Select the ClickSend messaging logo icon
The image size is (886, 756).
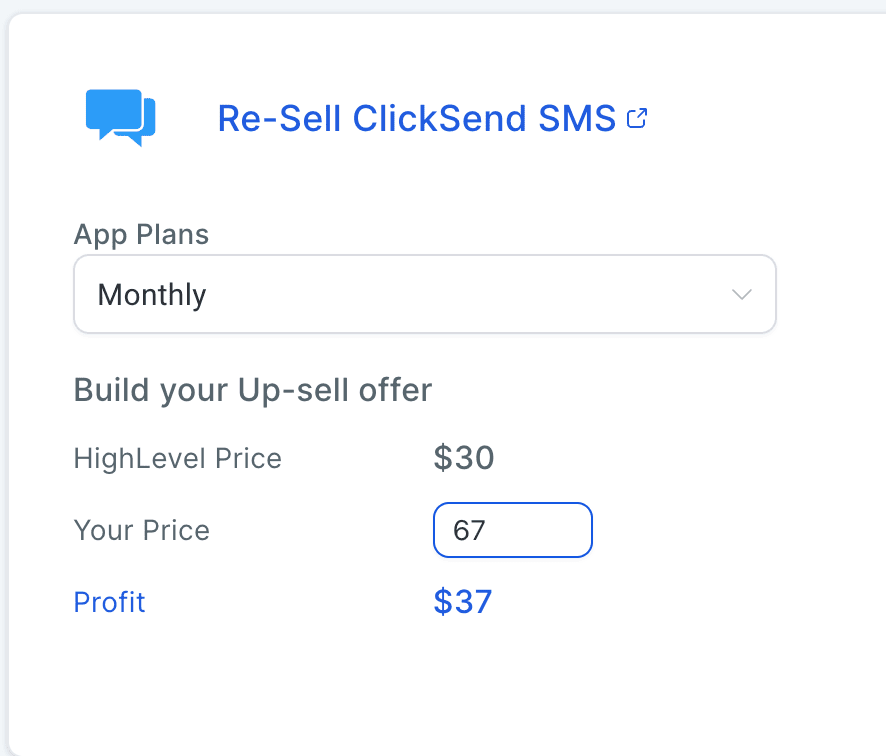tap(119, 117)
